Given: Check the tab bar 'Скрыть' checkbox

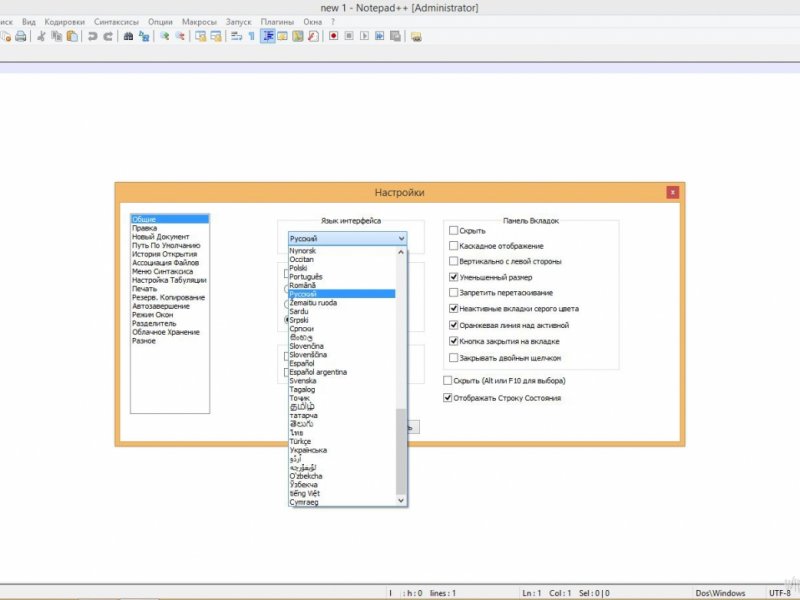Looking at the screenshot, I should tap(453, 231).
